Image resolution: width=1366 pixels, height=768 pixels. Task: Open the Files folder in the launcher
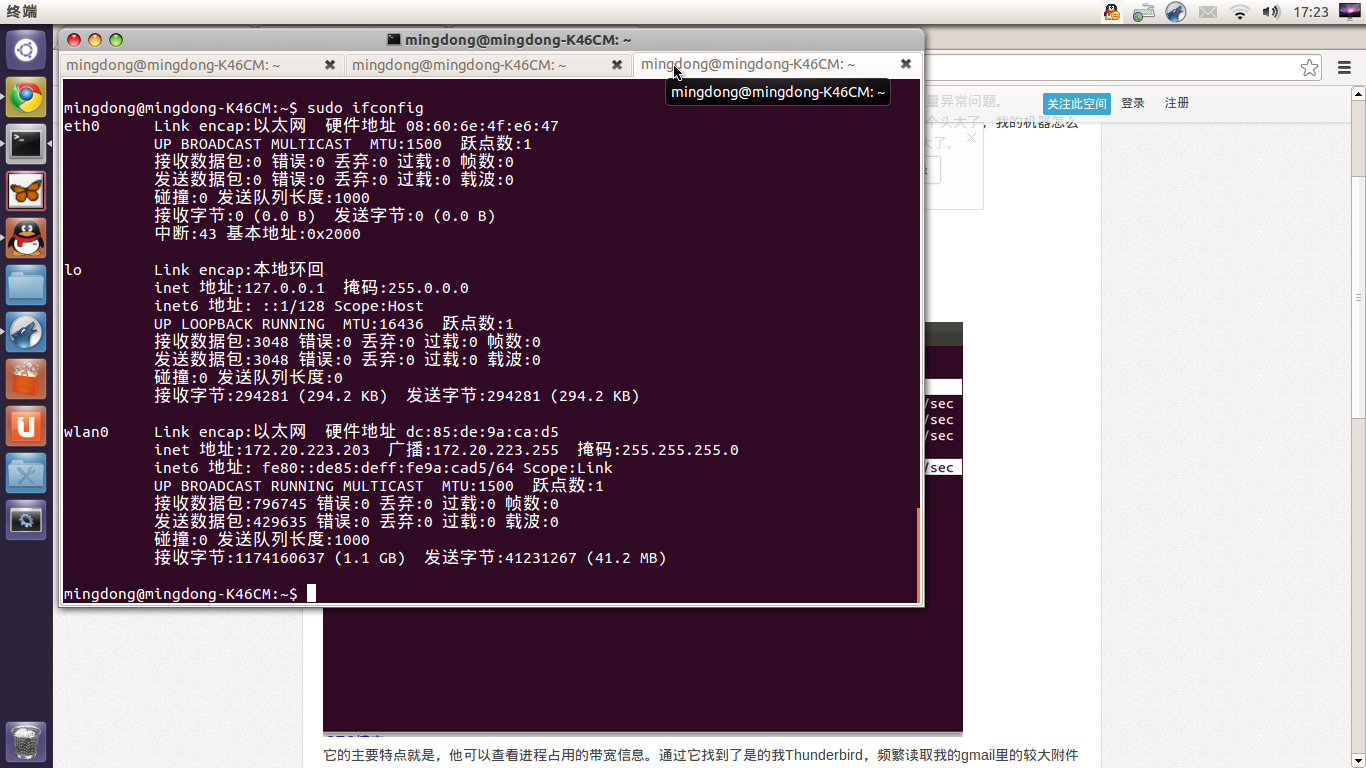click(x=26, y=285)
